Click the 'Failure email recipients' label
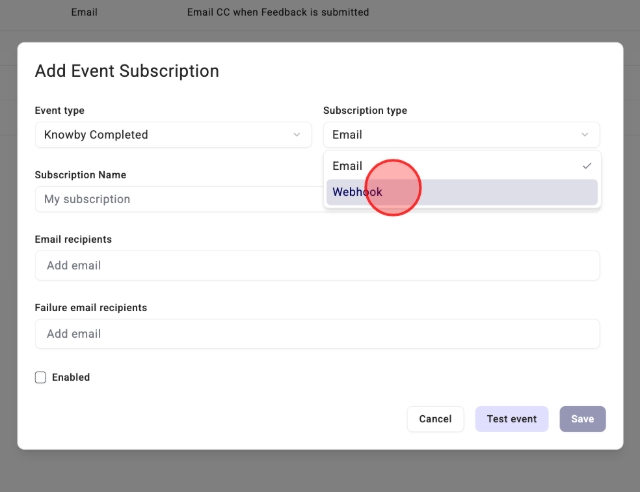Image resolution: width=640 pixels, height=492 pixels. pos(91,307)
